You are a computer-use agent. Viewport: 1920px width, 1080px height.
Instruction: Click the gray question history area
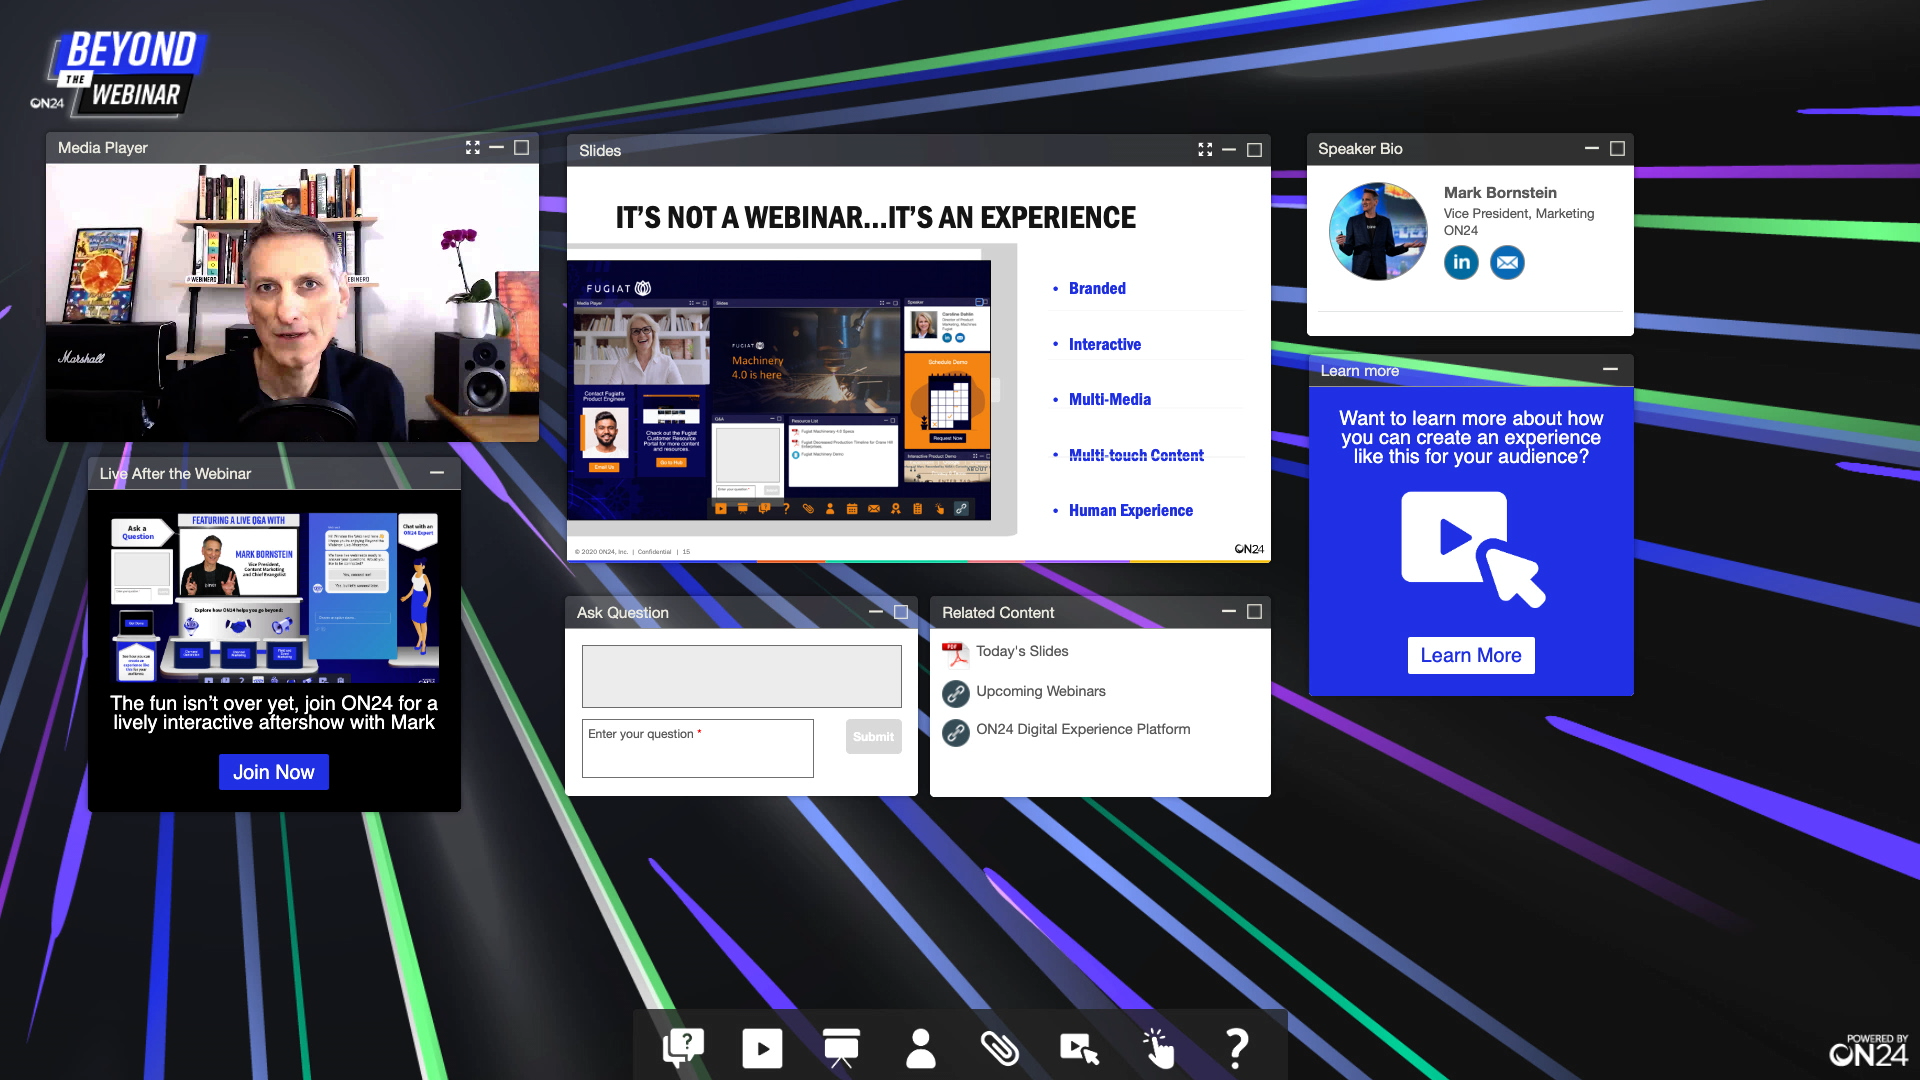point(742,676)
